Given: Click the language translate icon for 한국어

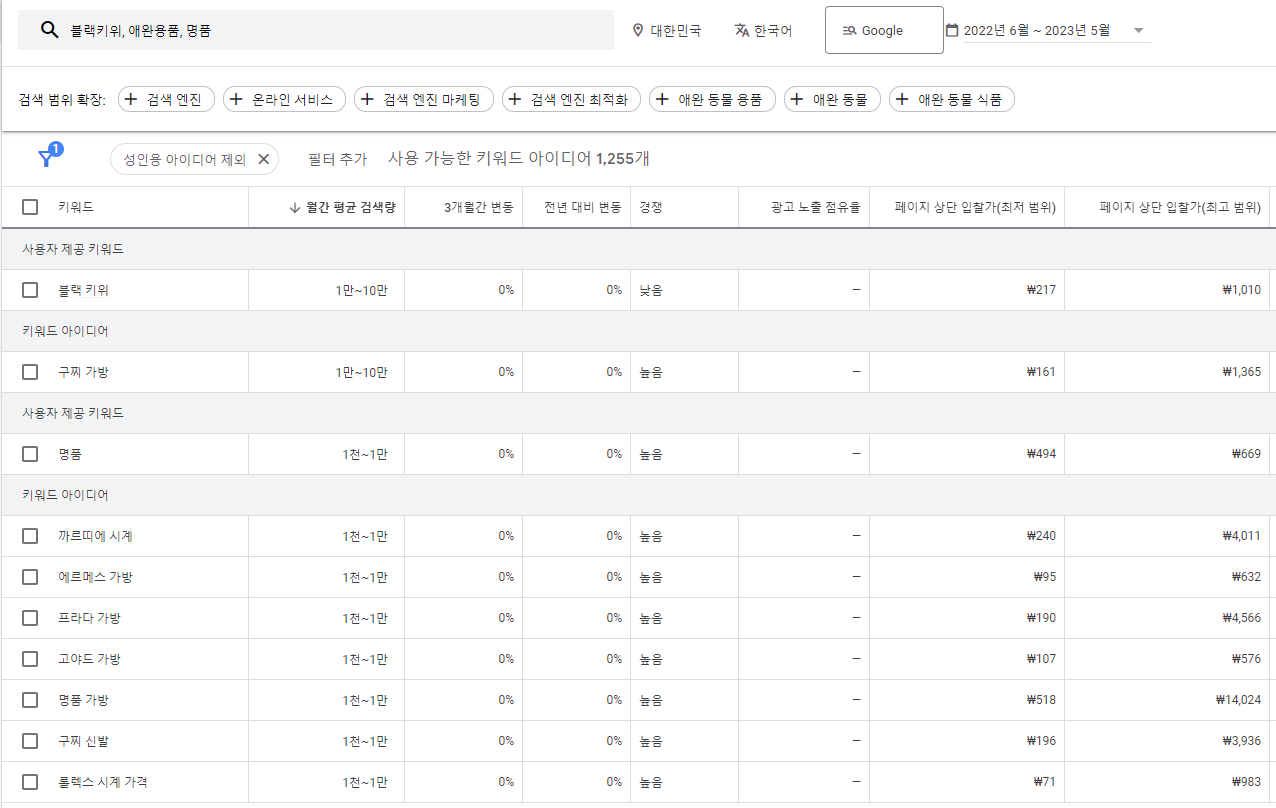Looking at the screenshot, I should tap(741, 30).
